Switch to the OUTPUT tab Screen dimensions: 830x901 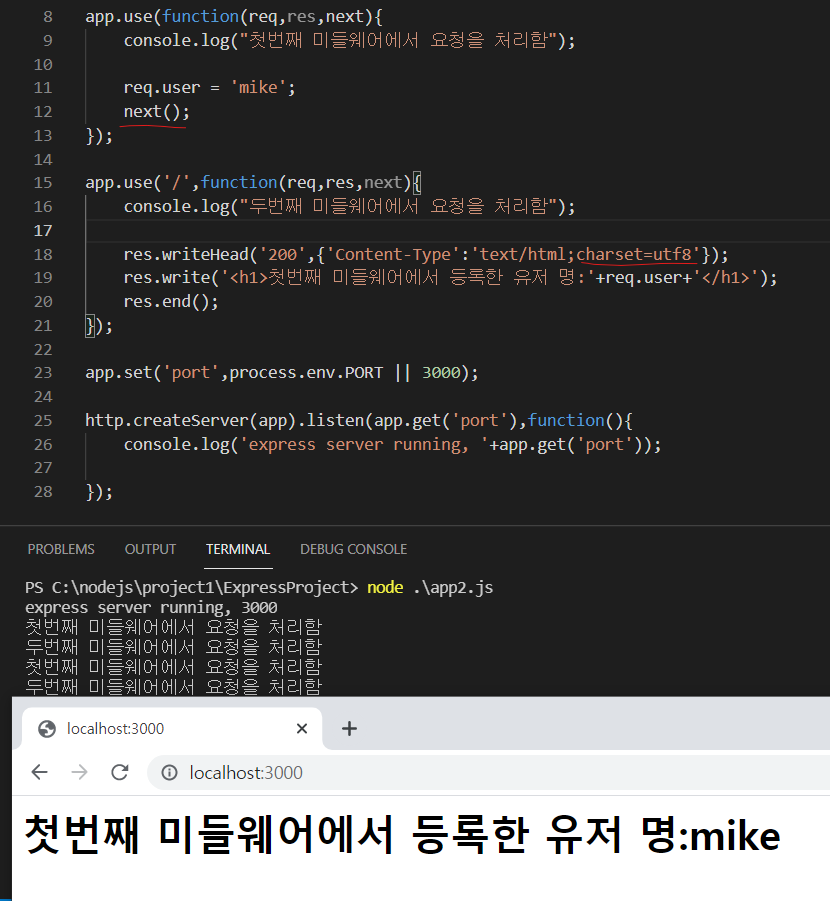[x=150, y=549]
